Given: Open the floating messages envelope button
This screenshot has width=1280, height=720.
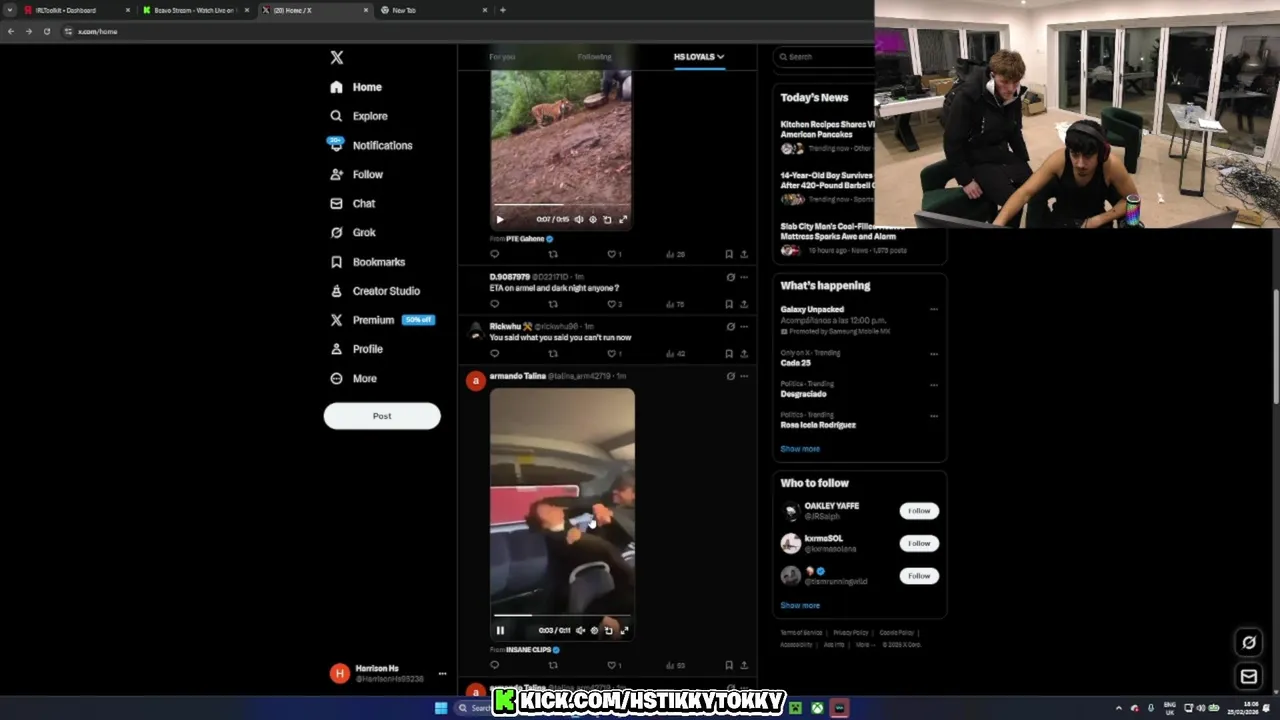Looking at the screenshot, I should (1249, 677).
